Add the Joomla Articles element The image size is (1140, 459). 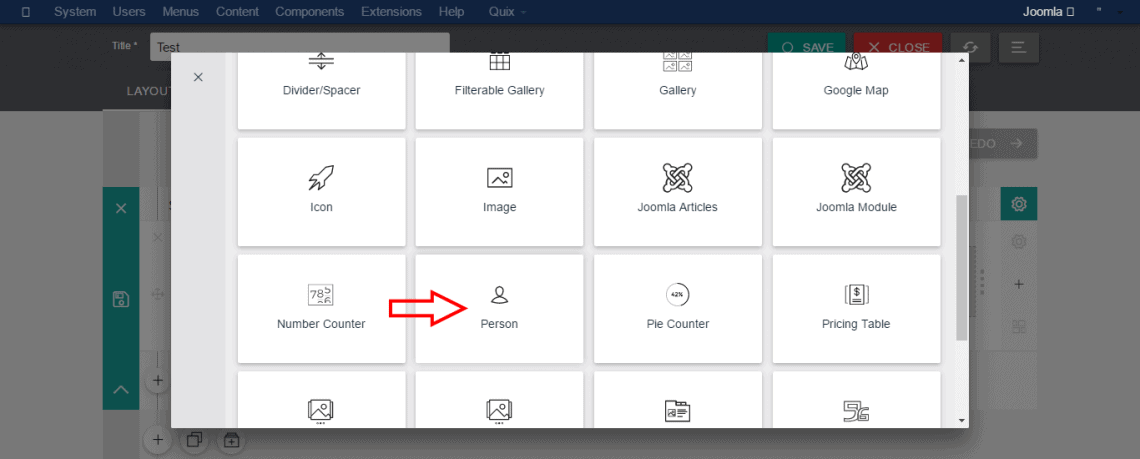[677, 191]
